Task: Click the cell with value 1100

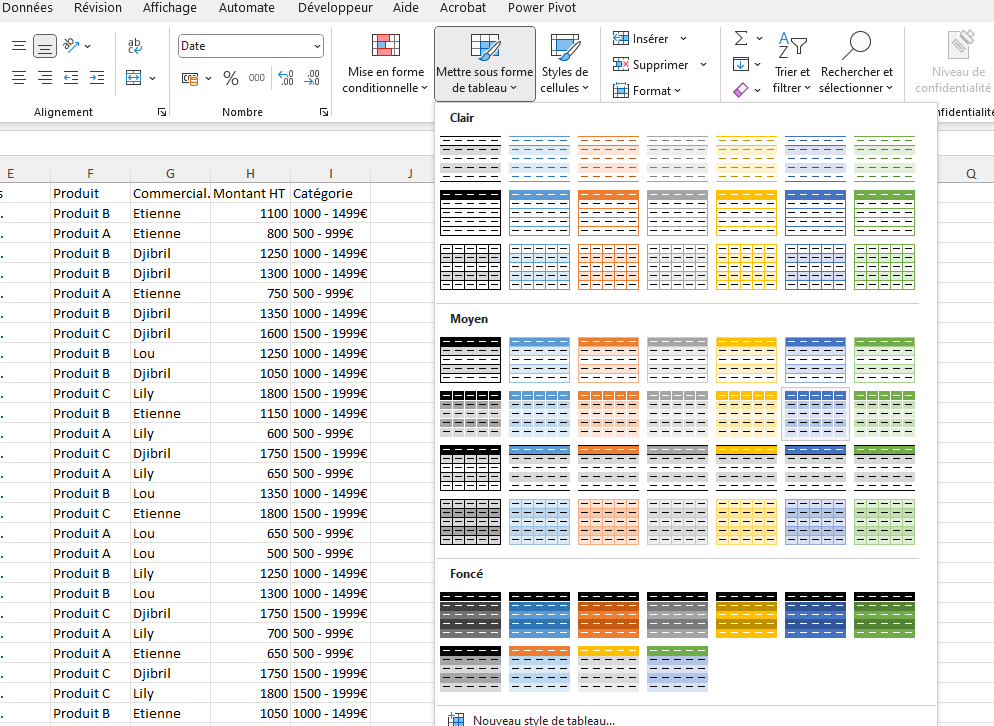Action: [x=250, y=214]
